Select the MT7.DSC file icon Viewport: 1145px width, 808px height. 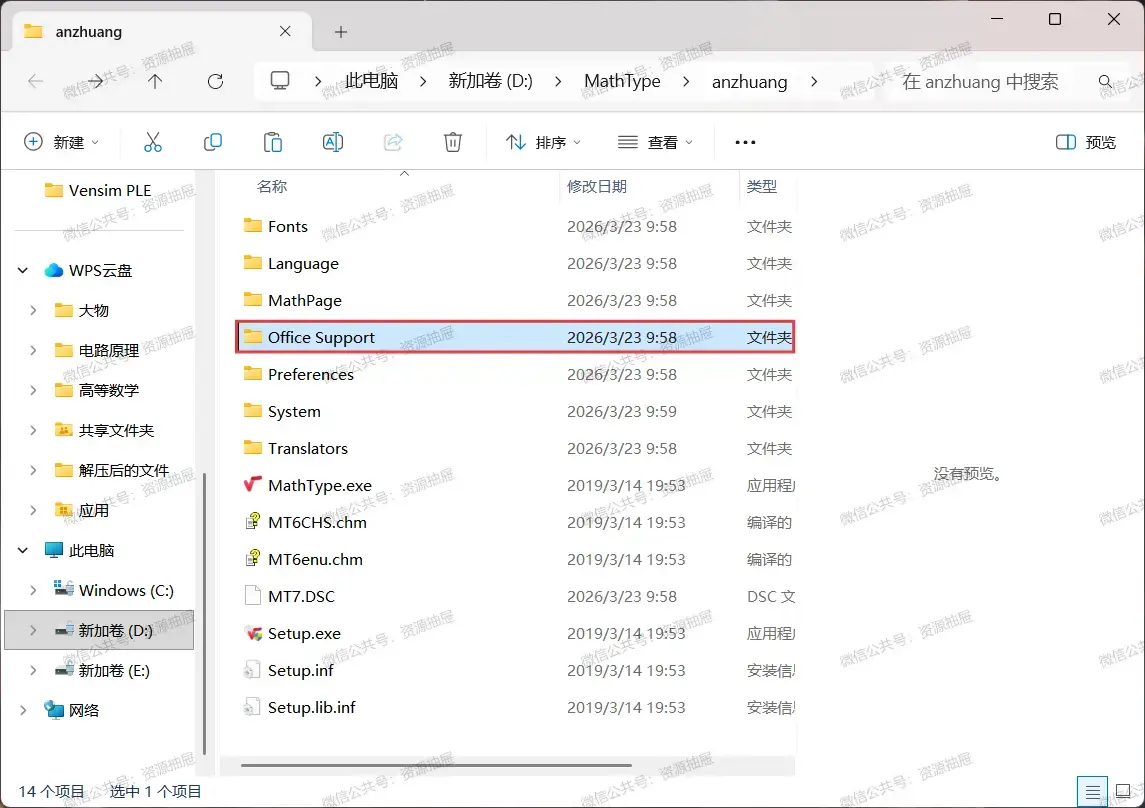click(x=252, y=596)
